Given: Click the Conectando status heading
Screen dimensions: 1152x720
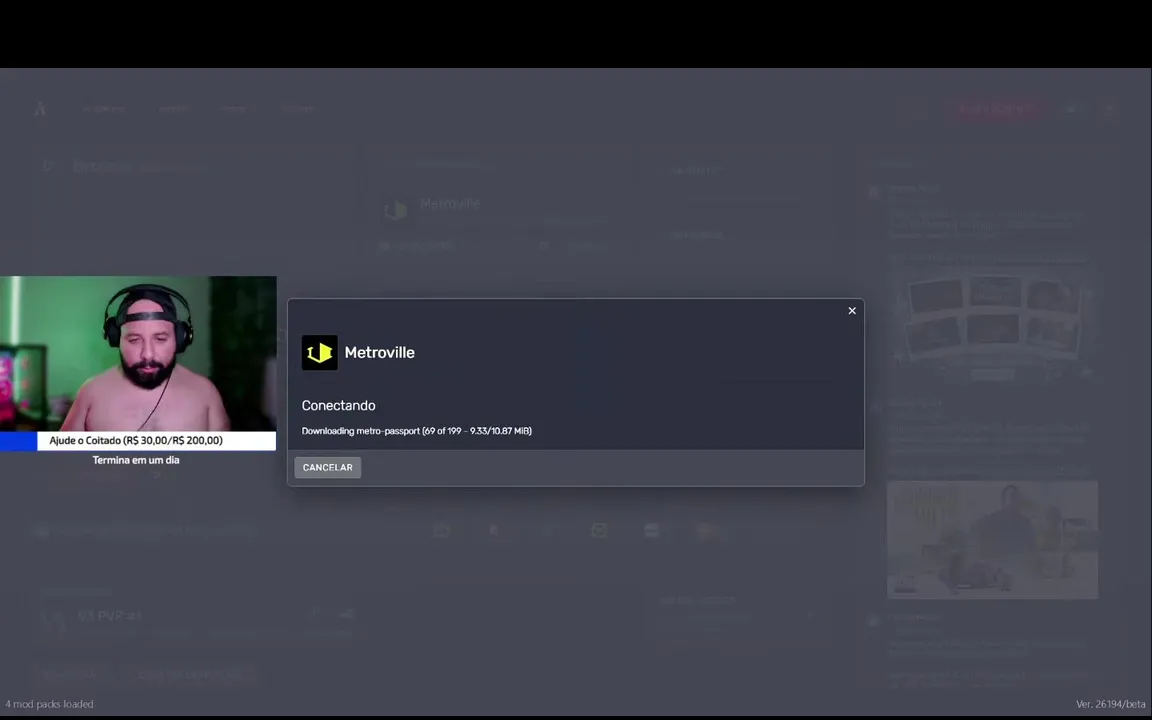Looking at the screenshot, I should (339, 406).
